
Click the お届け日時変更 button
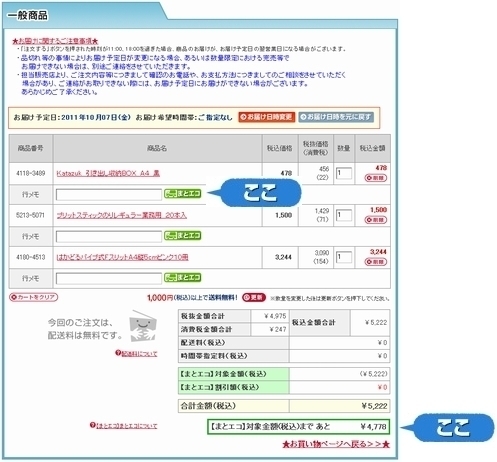point(266,117)
